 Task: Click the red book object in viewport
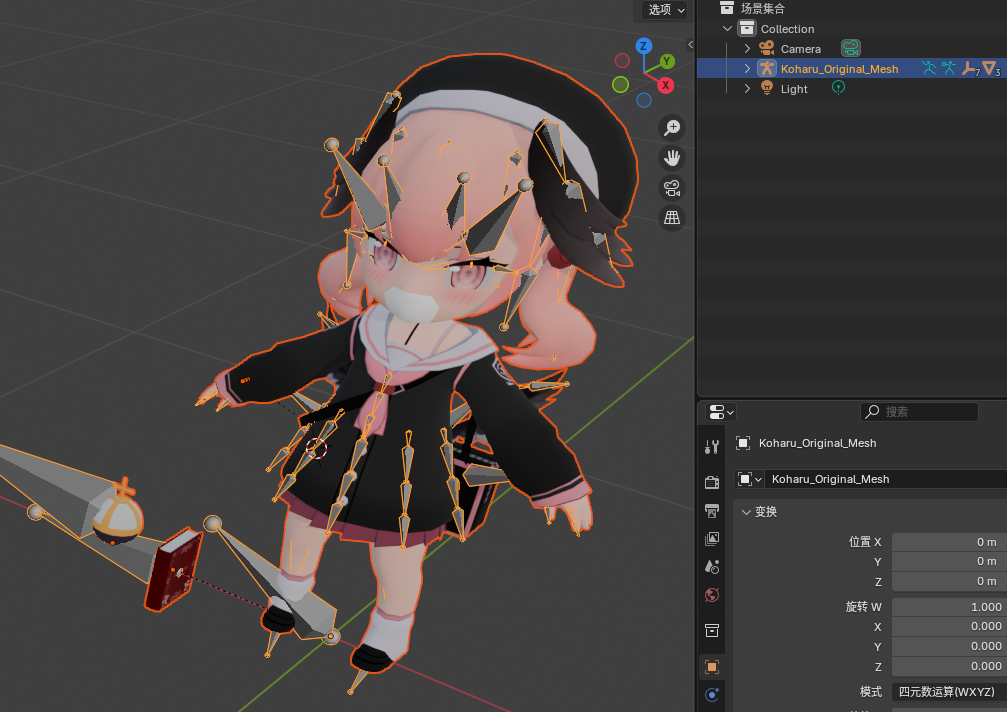172,570
